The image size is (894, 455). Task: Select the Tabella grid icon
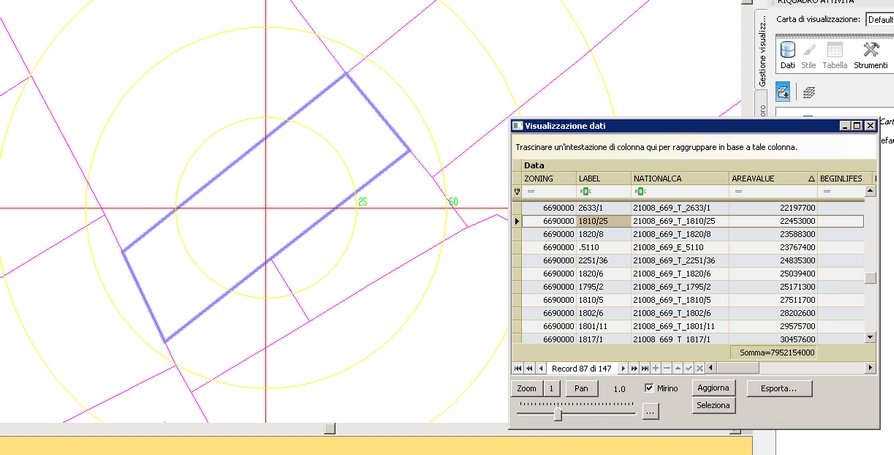click(x=834, y=50)
